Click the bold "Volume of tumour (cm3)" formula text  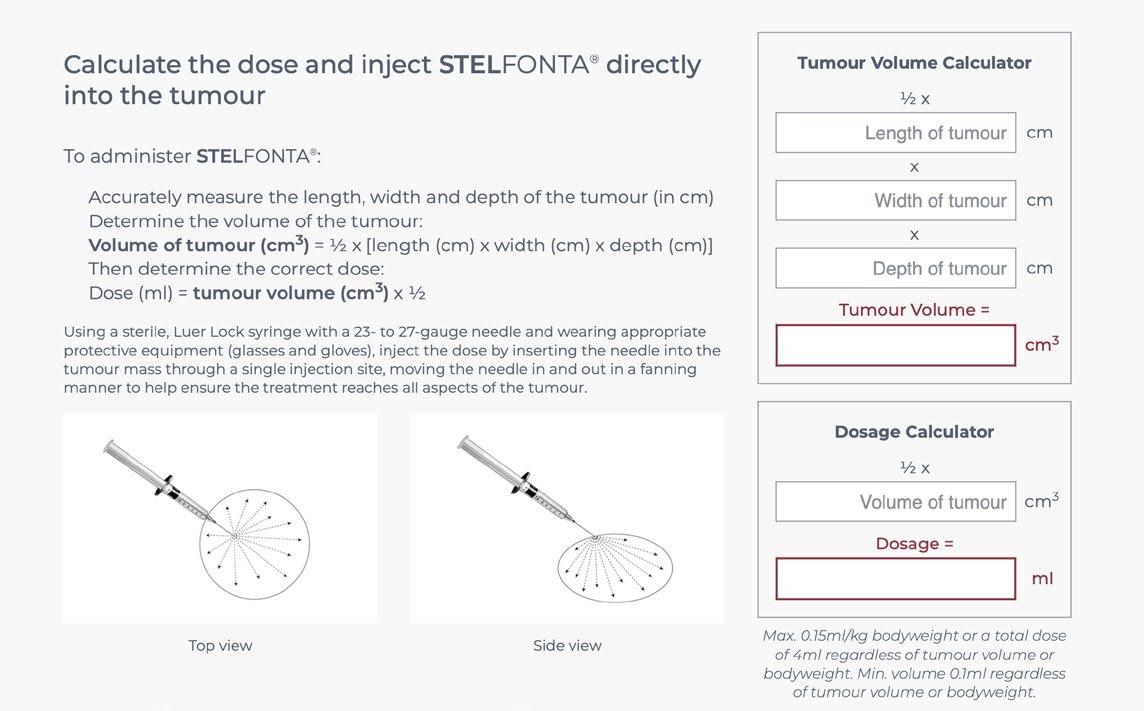click(198, 245)
